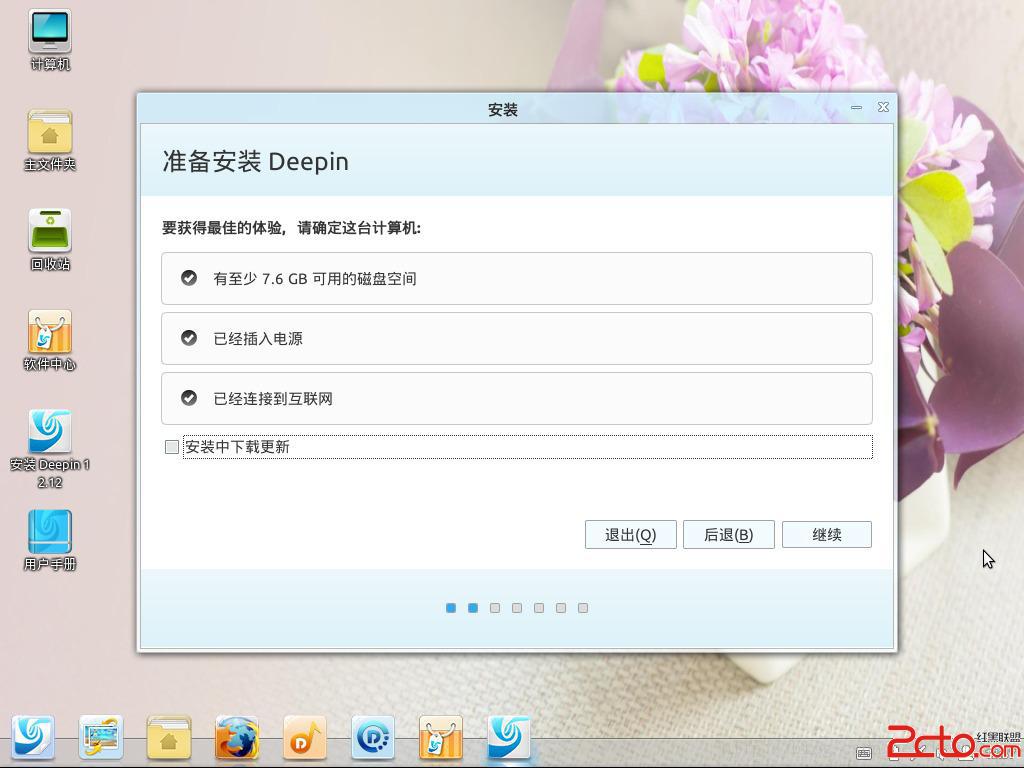This screenshot has height=768, width=1024.
Task: Open the home folder from the dock
Action: [x=168, y=737]
